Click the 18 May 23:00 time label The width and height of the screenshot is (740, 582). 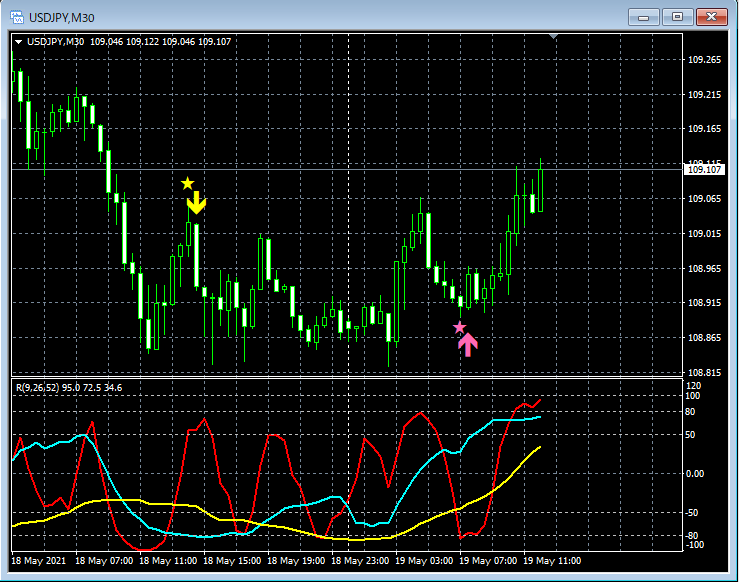360,561
